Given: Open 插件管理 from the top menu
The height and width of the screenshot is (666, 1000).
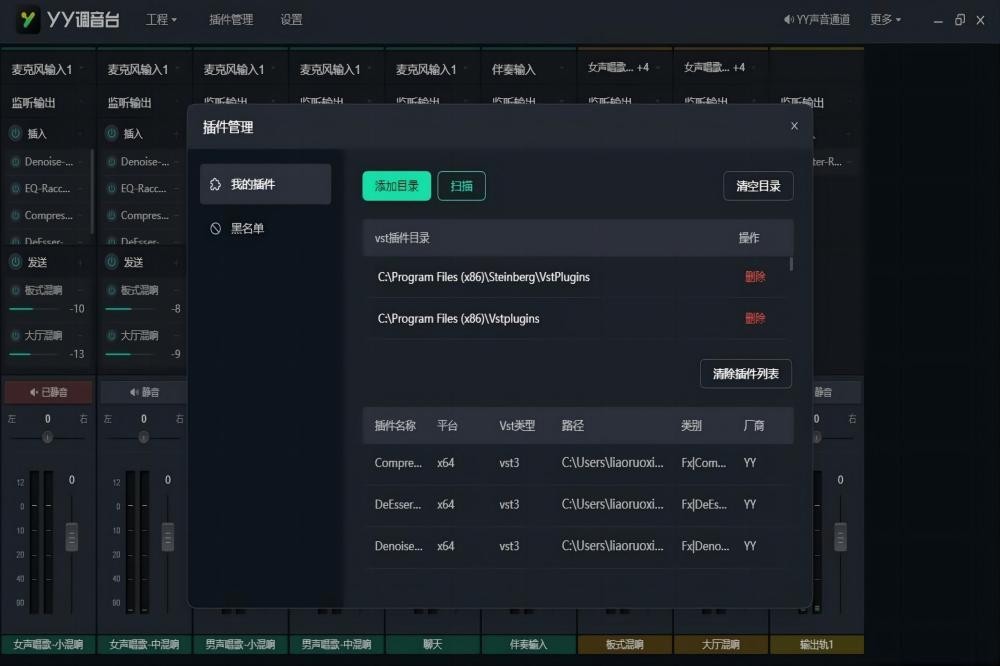Looking at the screenshot, I should pos(231,19).
